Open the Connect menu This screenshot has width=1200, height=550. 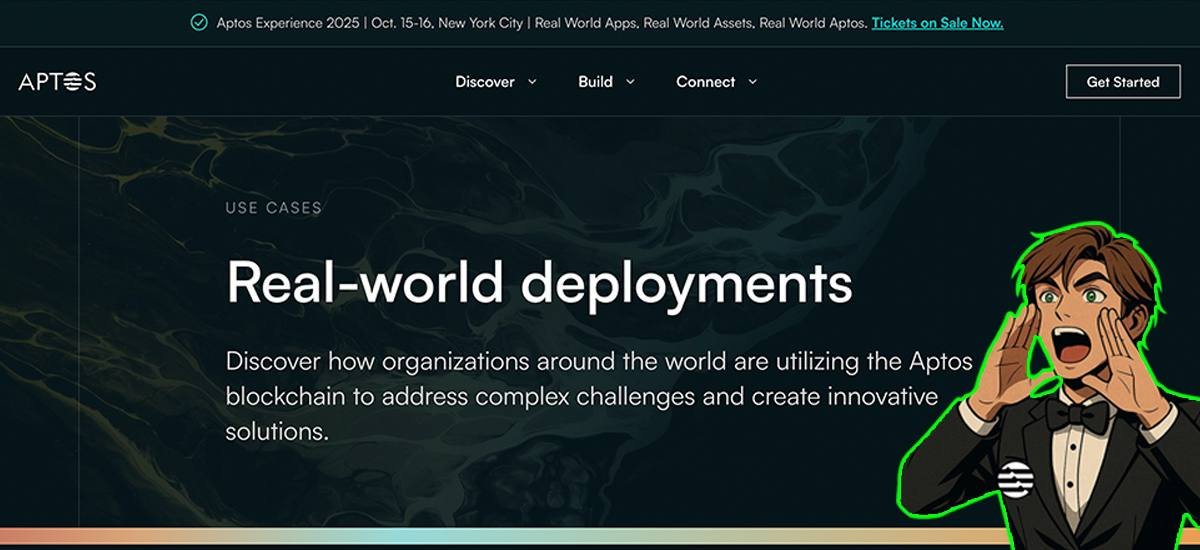[706, 82]
